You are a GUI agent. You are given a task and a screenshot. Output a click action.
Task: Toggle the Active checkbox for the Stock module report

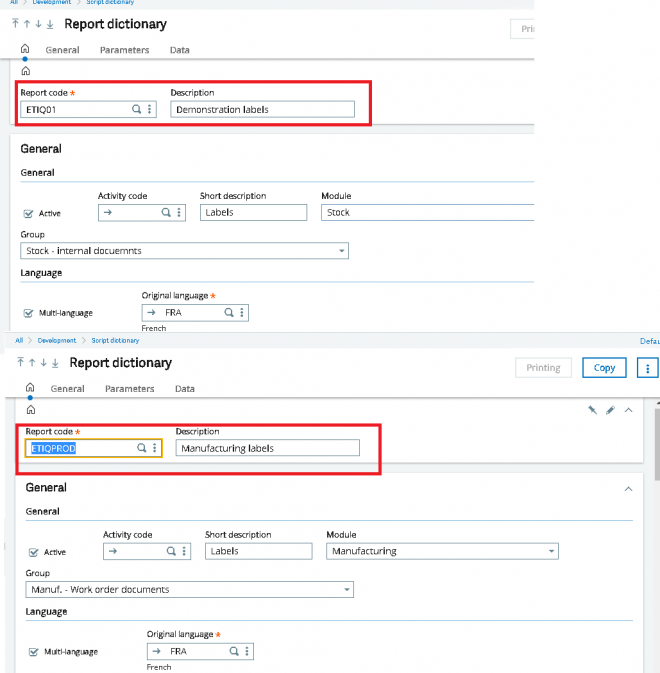coord(27,213)
